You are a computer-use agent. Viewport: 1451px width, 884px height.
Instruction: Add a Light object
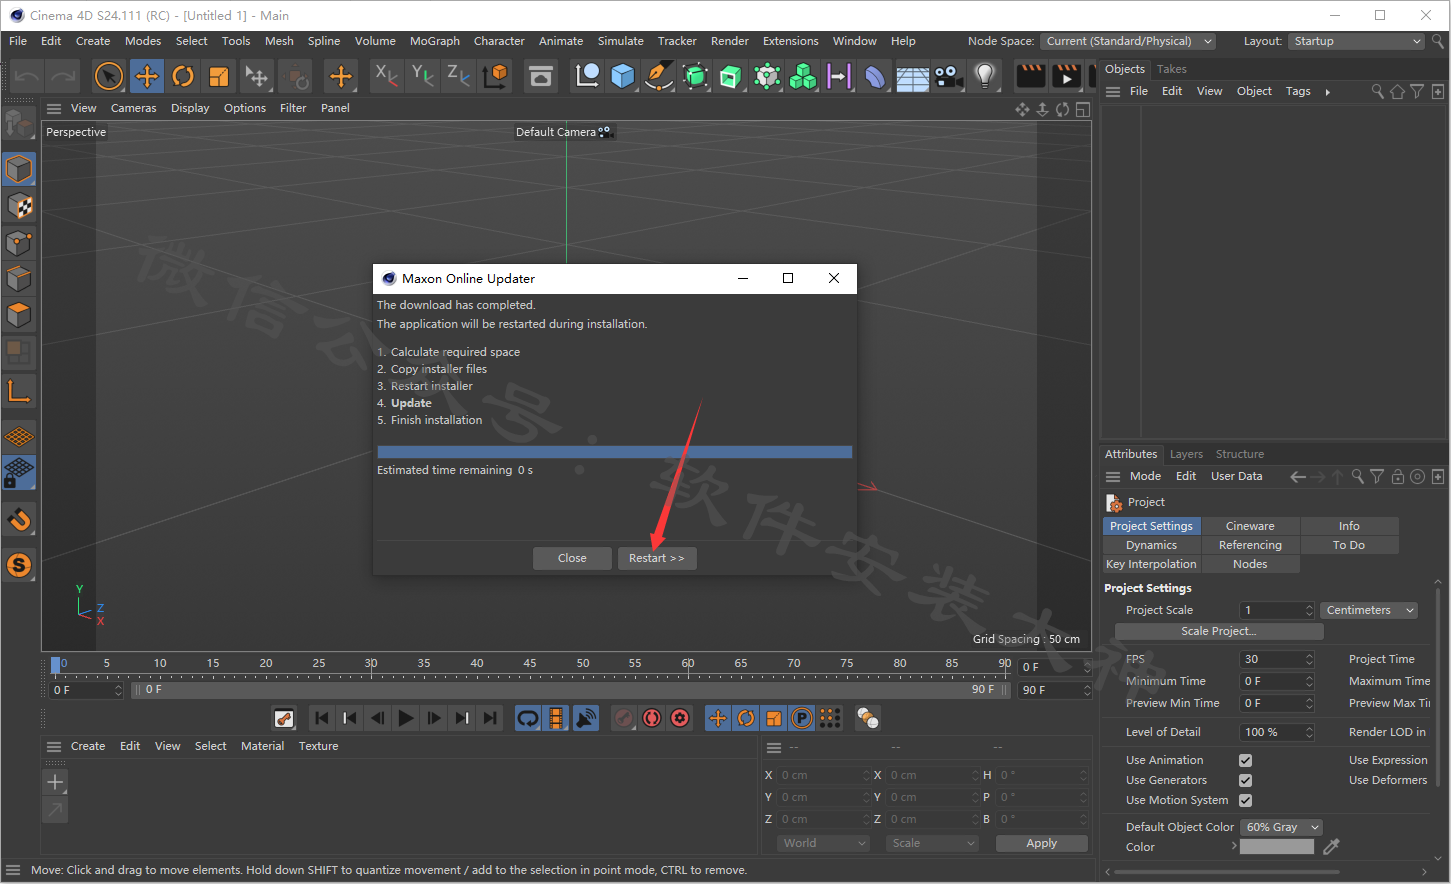coord(985,76)
